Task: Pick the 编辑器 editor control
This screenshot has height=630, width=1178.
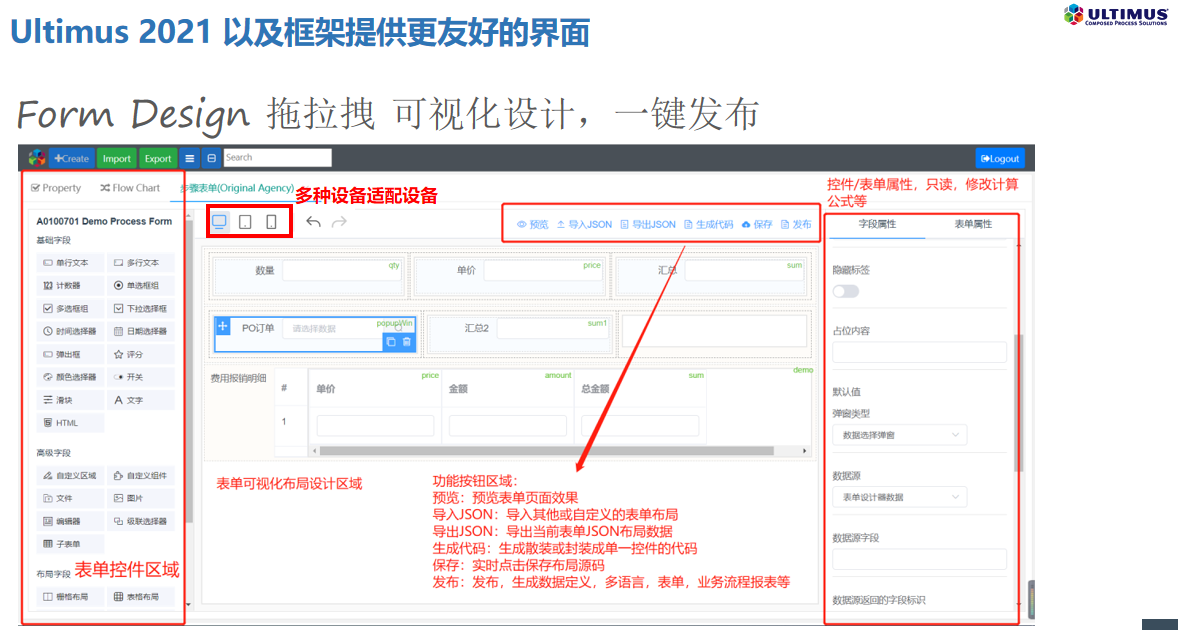Action: click(70, 521)
